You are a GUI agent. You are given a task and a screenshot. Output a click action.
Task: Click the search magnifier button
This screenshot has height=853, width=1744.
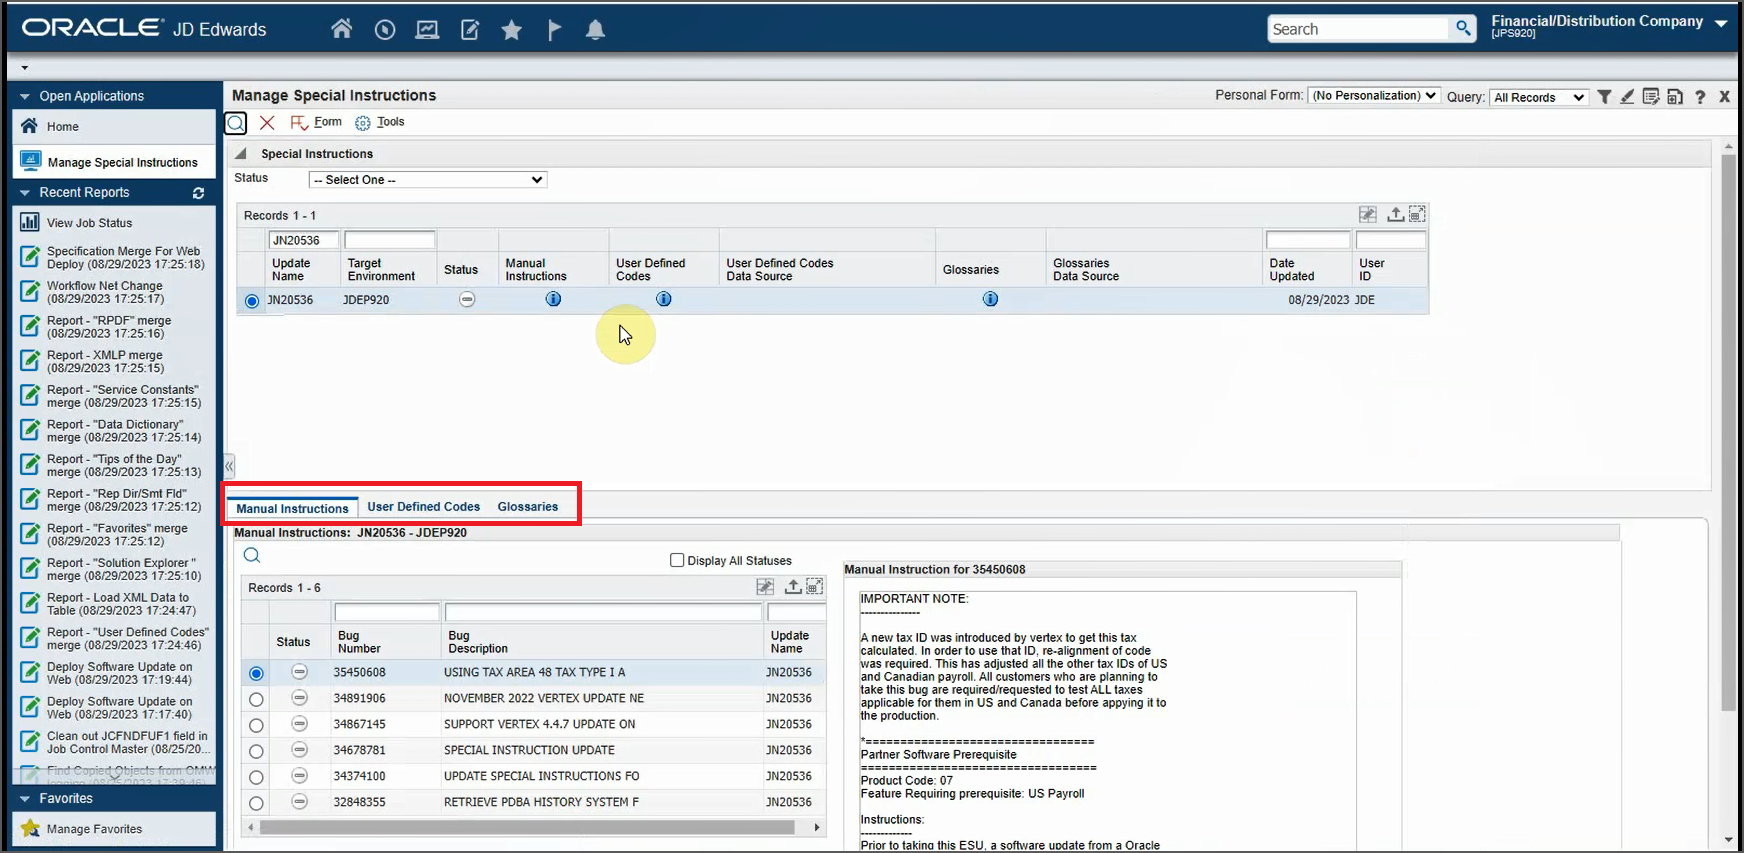[x=1463, y=28]
